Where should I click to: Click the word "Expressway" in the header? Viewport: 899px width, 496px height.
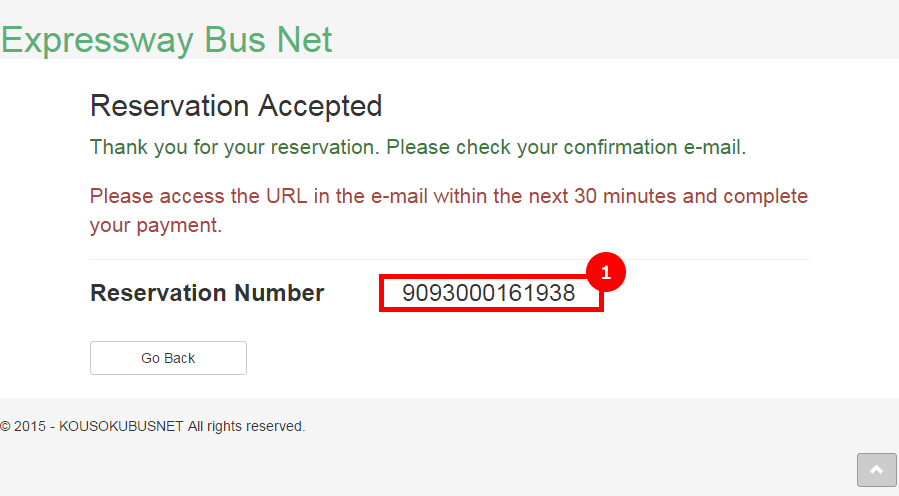coord(97,40)
